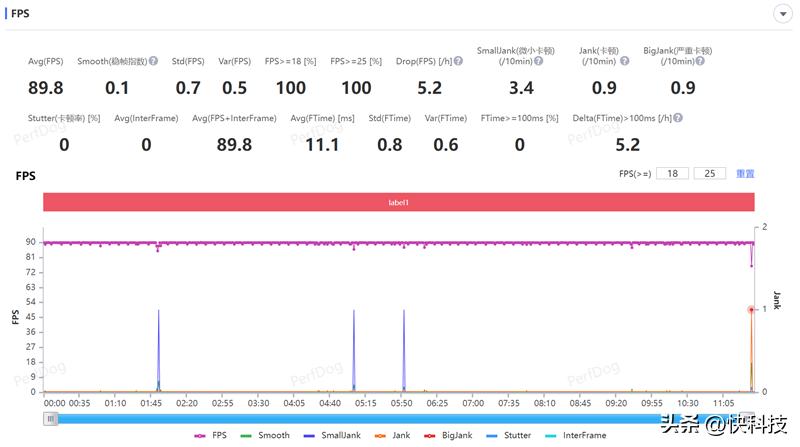The image size is (800, 447).
Task: Click BigJank question mark icon
Action: pyautogui.click(x=700, y=61)
